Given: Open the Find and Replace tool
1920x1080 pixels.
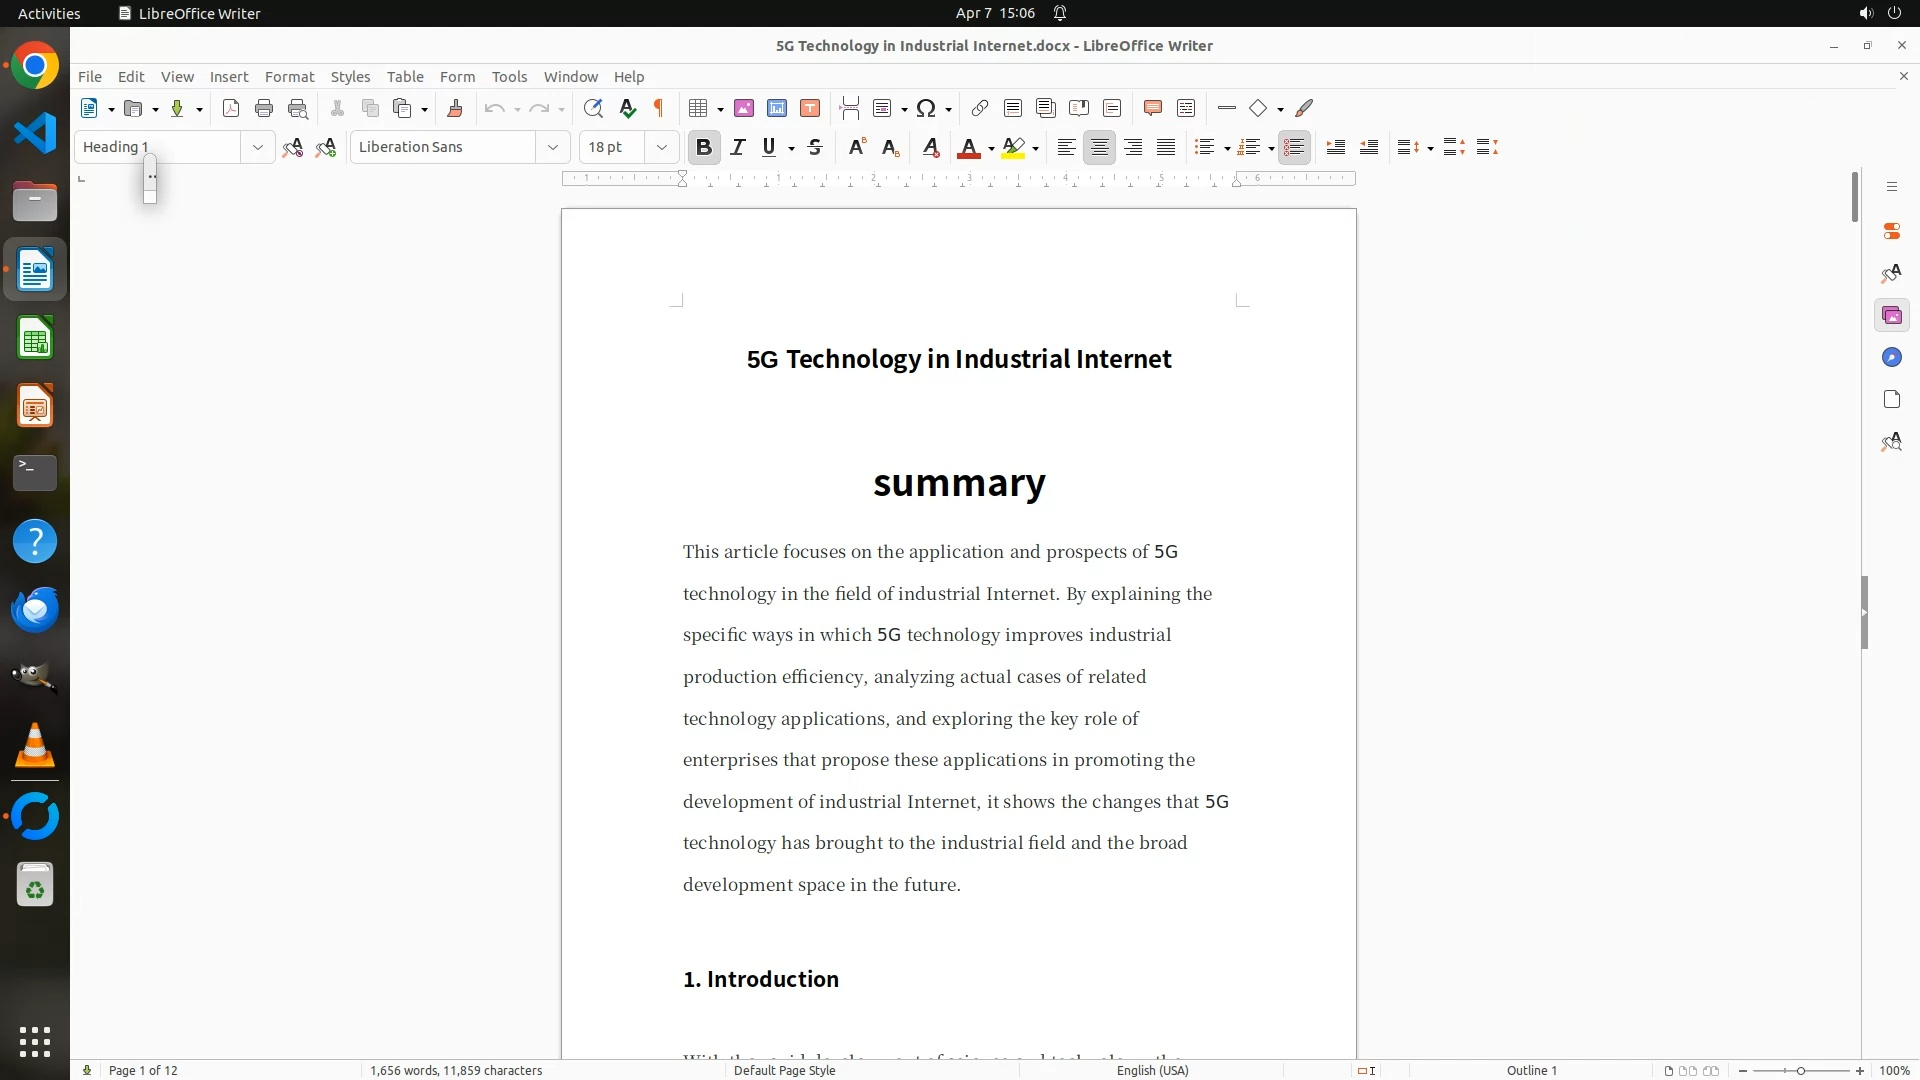Looking at the screenshot, I should click(x=593, y=109).
